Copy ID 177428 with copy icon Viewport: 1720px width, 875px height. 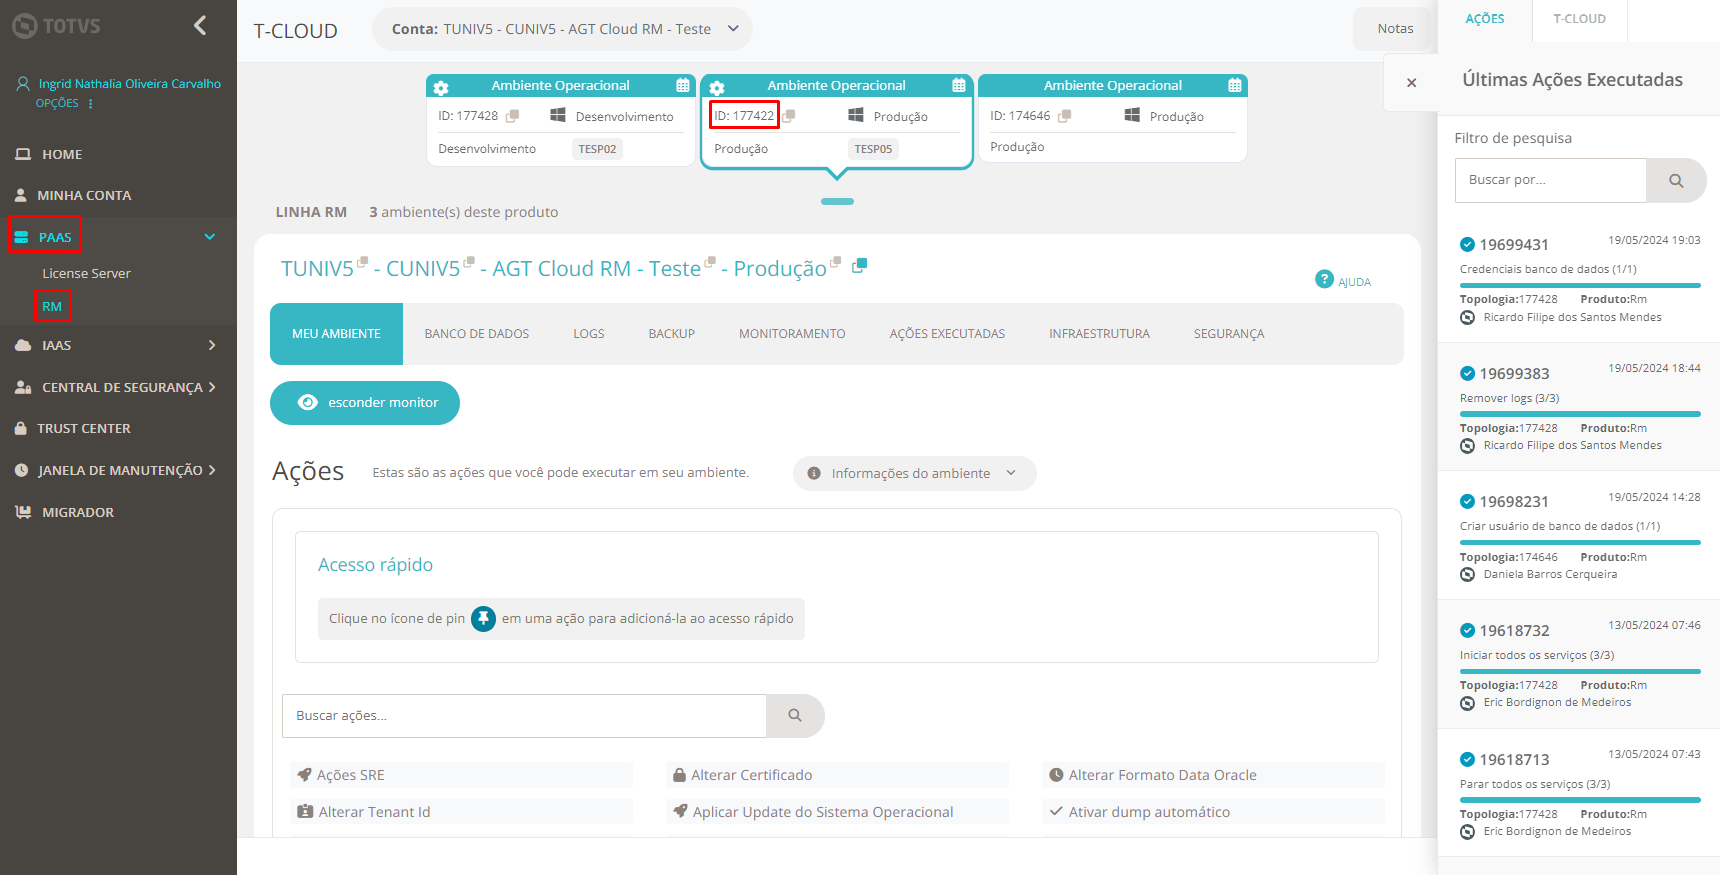click(x=512, y=116)
